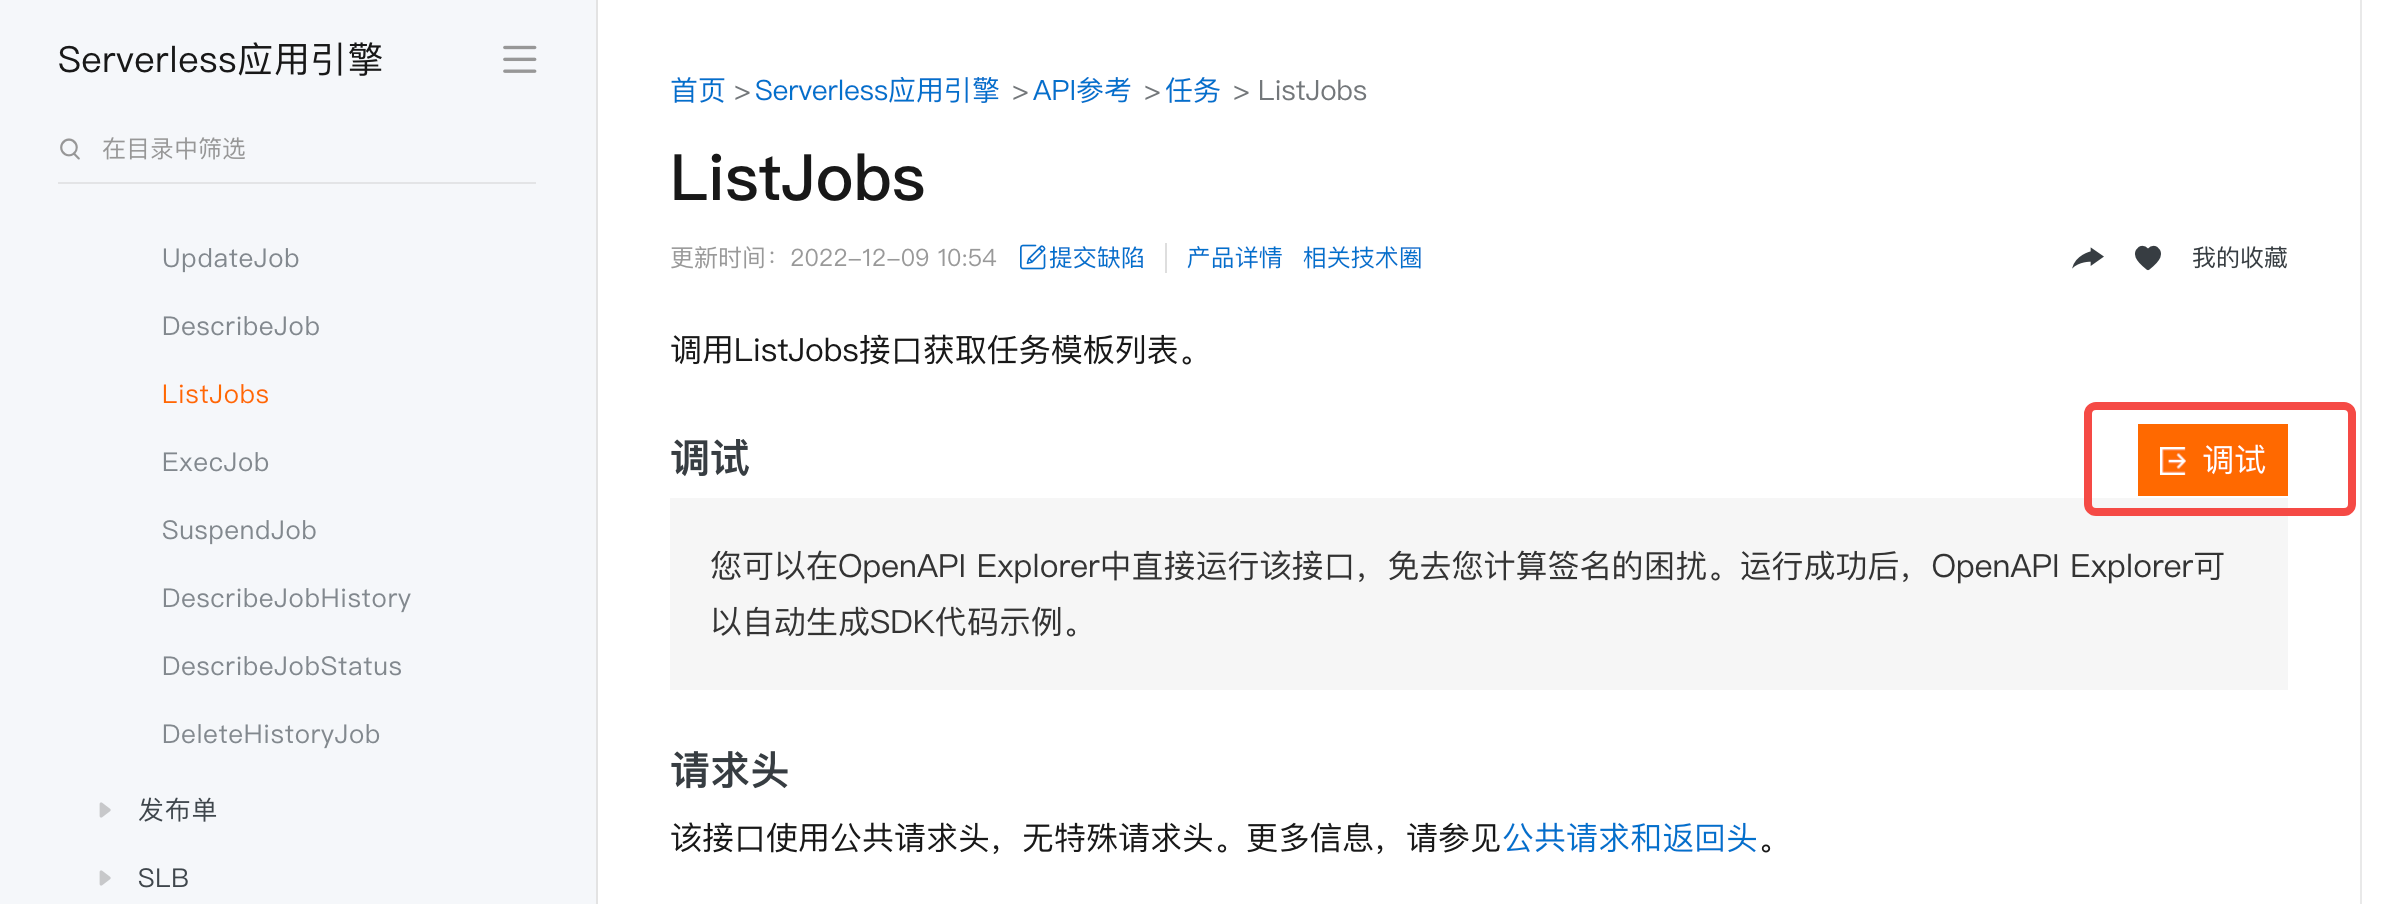Toggle the sidebar hamburger menu icon
This screenshot has width=2396, height=904.
pyautogui.click(x=519, y=60)
